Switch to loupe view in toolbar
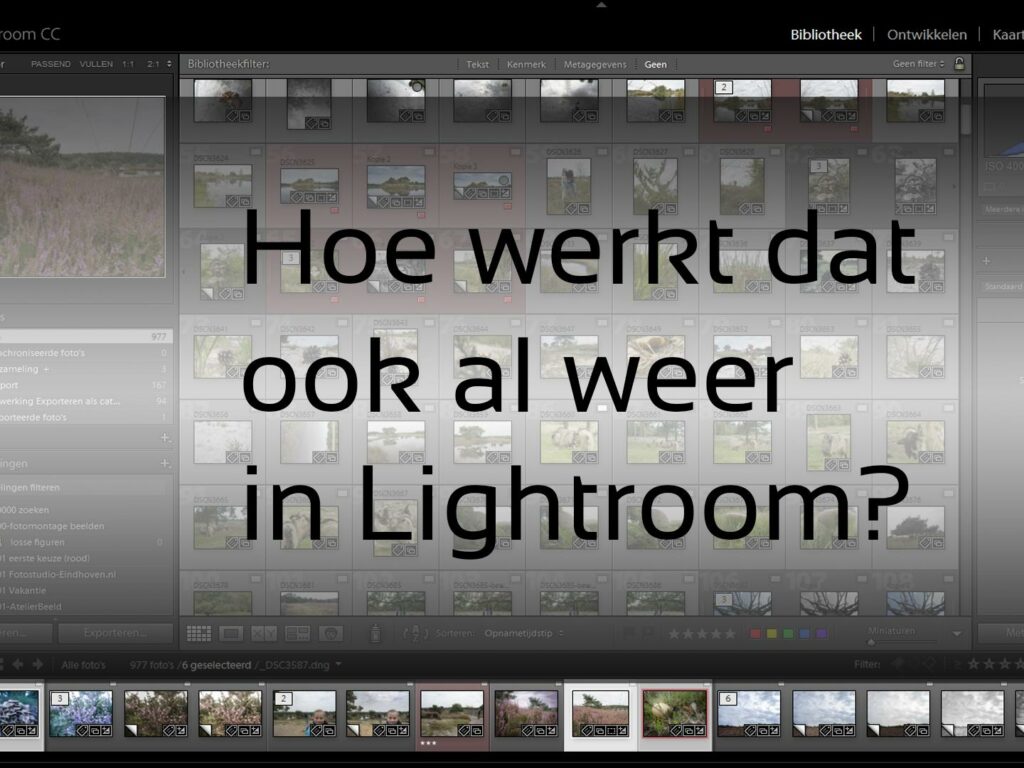Screen dimensions: 1024x768 pyautogui.click(x=231, y=633)
